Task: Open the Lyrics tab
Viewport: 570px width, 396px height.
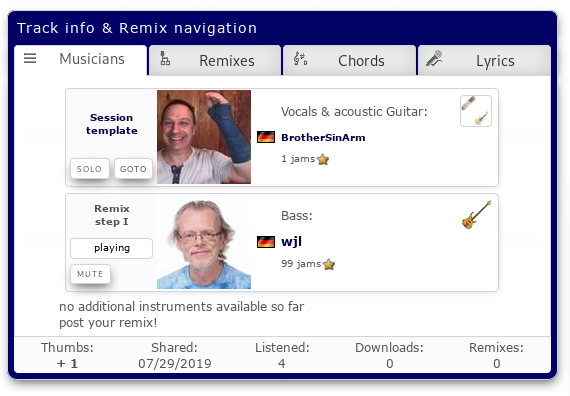Action: [x=484, y=60]
